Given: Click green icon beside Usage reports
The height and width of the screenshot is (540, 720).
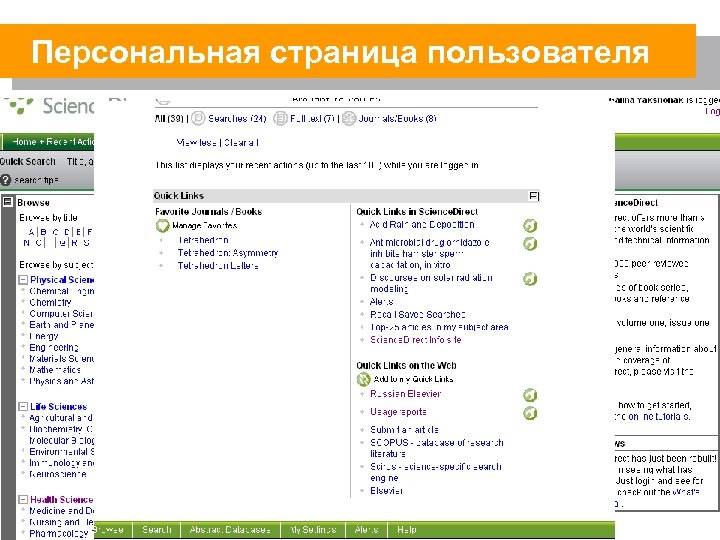Looking at the screenshot, I should coord(530,413).
